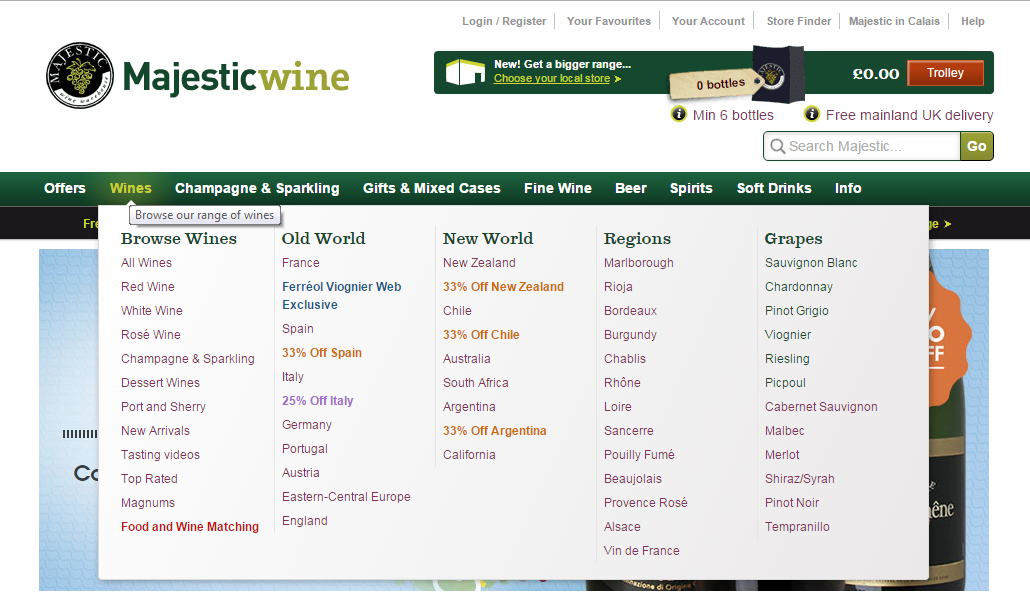Select Vin de France

(642, 551)
